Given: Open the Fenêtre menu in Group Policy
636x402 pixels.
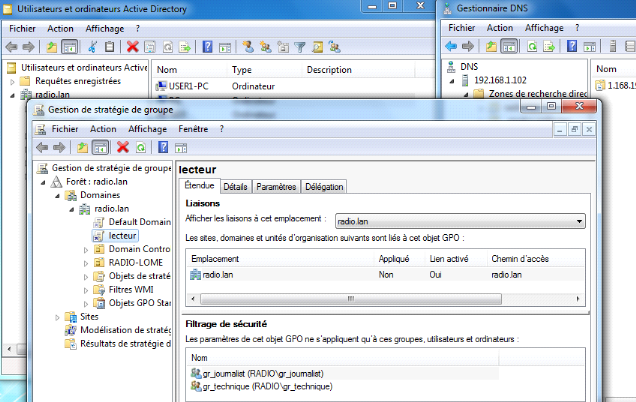Looking at the screenshot, I should (x=193, y=129).
